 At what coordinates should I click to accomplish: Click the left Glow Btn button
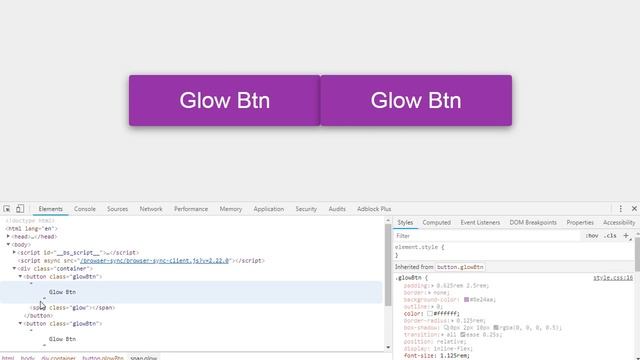pos(224,100)
